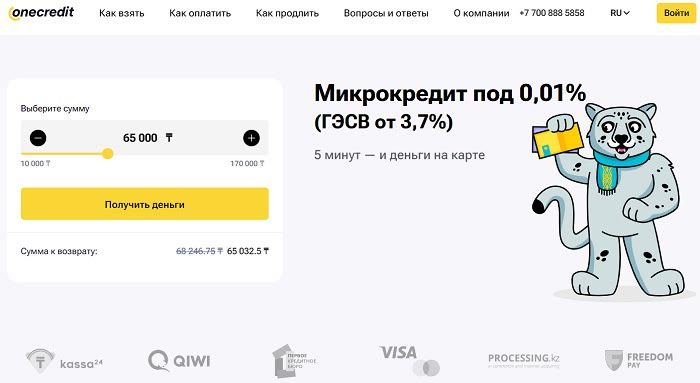Open the Как взять menu item
700x383 pixels.
121,13
